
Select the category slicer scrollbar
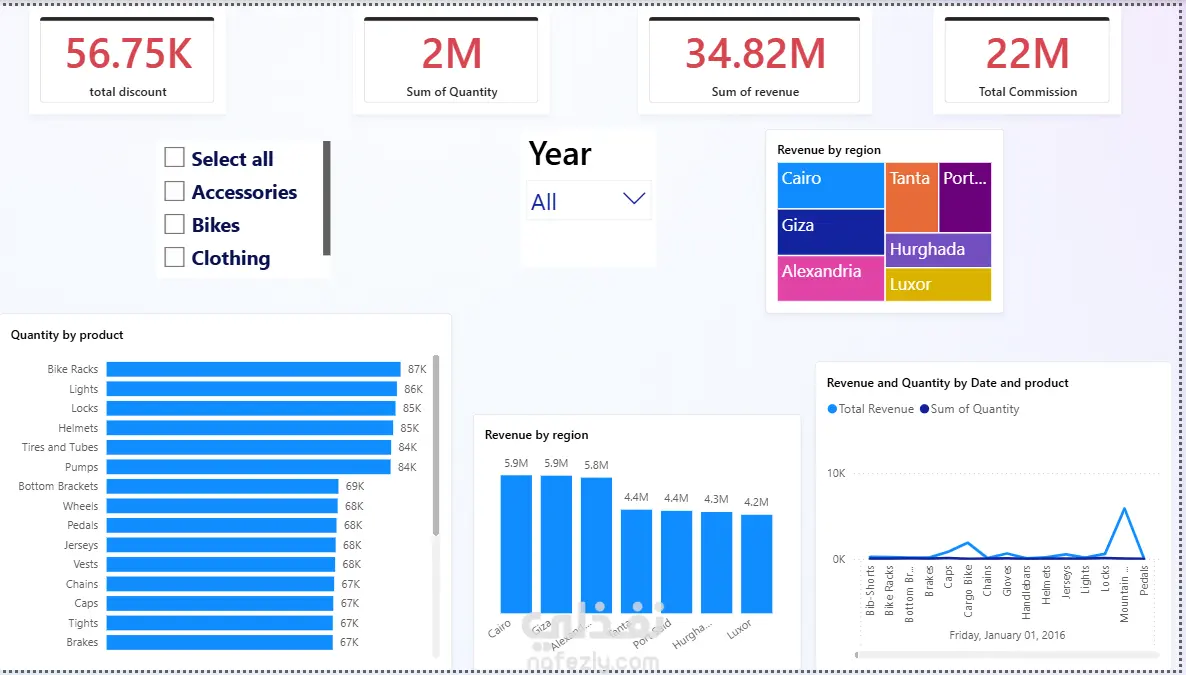click(x=327, y=198)
